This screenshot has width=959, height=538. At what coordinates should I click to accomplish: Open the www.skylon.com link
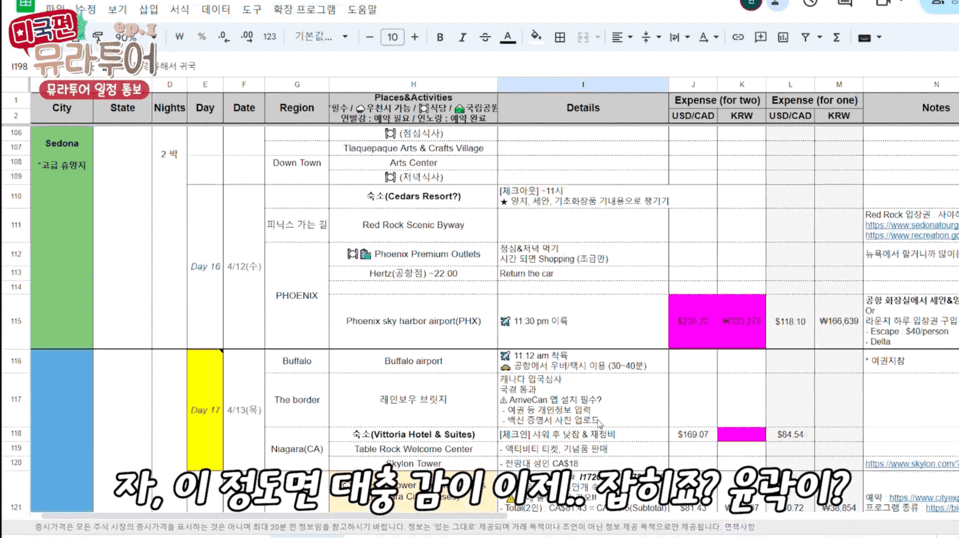pos(912,463)
